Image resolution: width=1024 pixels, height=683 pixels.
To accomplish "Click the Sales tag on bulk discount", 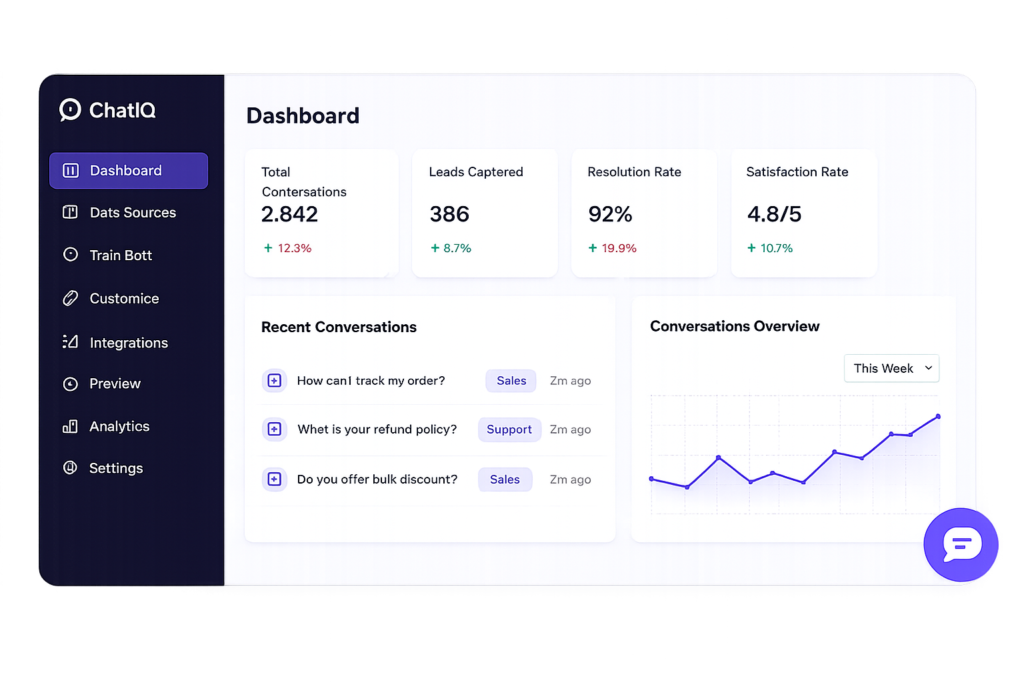I will [x=505, y=479].
